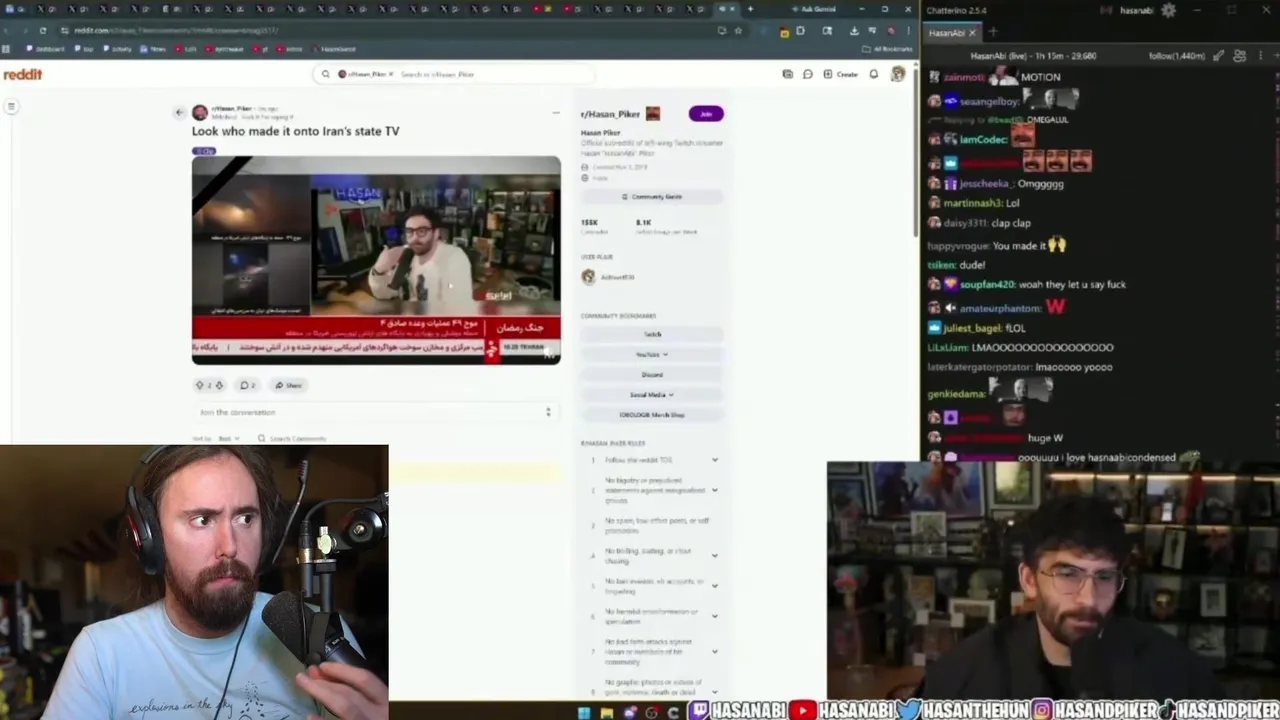Open the dashboard bookmark in bookmarks bar
Viewport: 1280px width, 720px height.
coord(46,49)
